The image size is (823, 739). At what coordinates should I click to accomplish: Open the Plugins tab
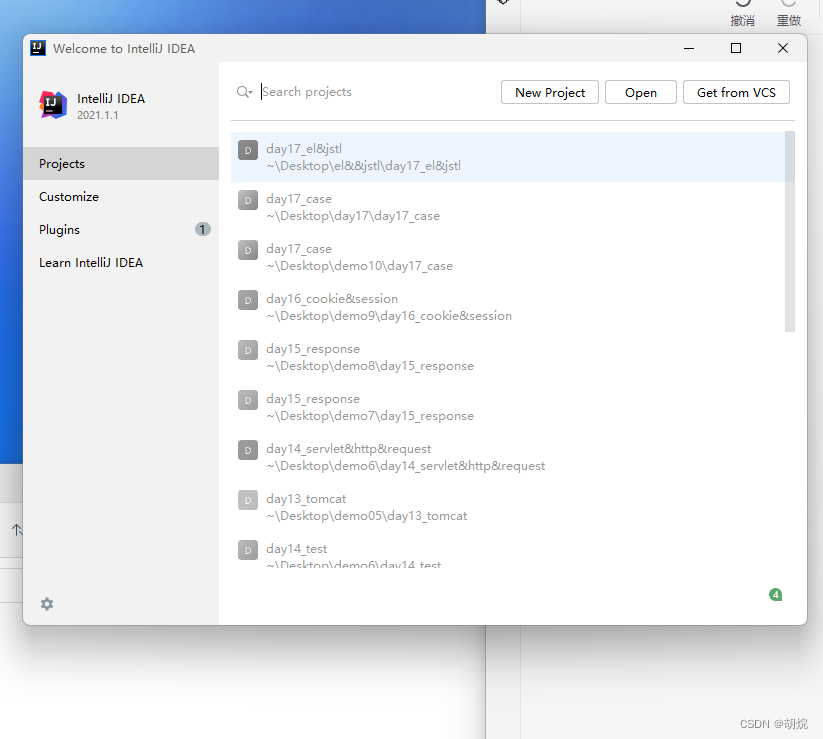click(121, 230)
